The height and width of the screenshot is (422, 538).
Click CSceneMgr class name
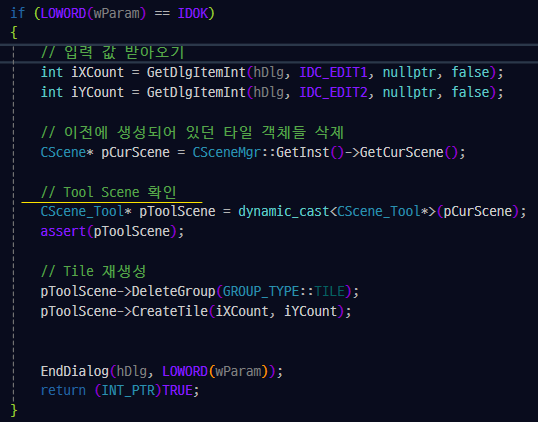227,152
